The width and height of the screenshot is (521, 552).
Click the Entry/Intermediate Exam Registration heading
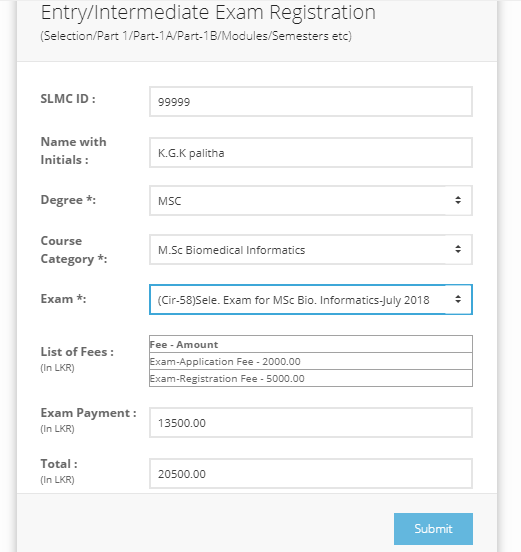(208, 13)
